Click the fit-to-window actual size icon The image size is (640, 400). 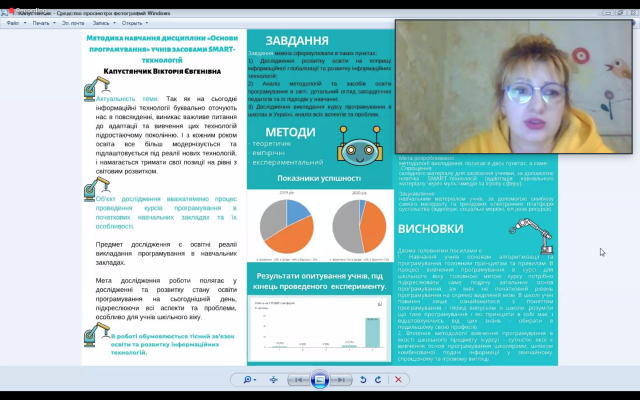[x=273, y=380]
